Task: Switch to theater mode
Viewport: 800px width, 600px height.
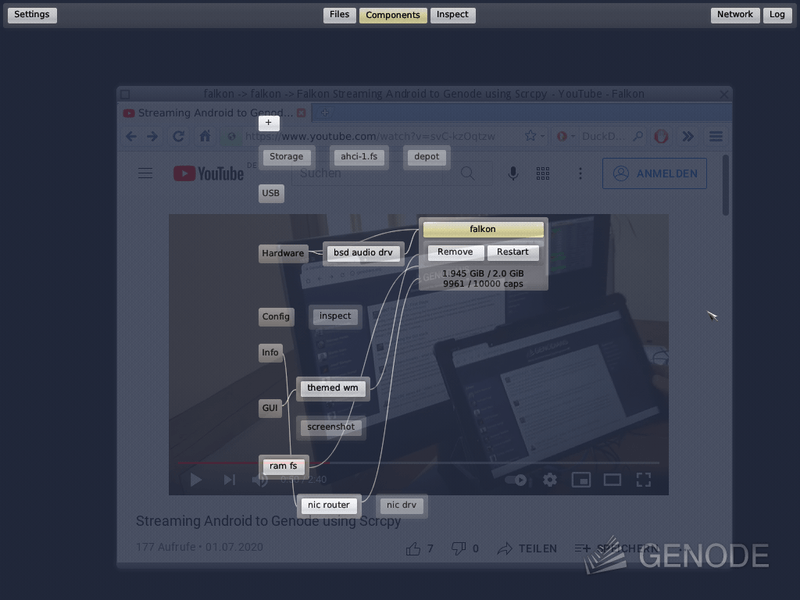Action: (612, 480)
